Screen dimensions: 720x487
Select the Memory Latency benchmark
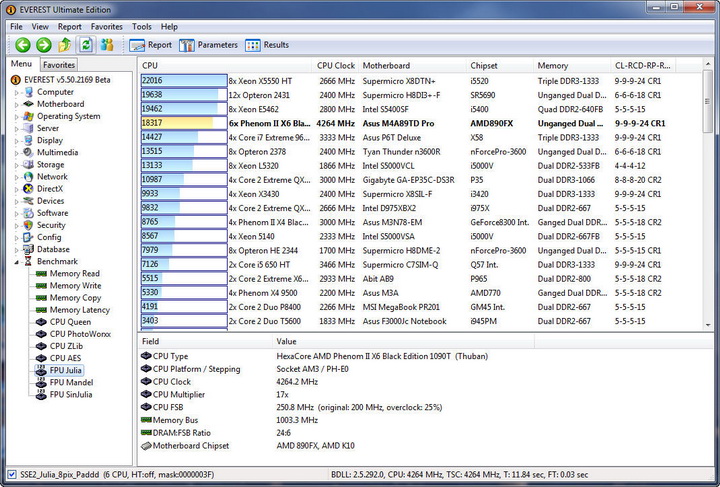[79, 310]
